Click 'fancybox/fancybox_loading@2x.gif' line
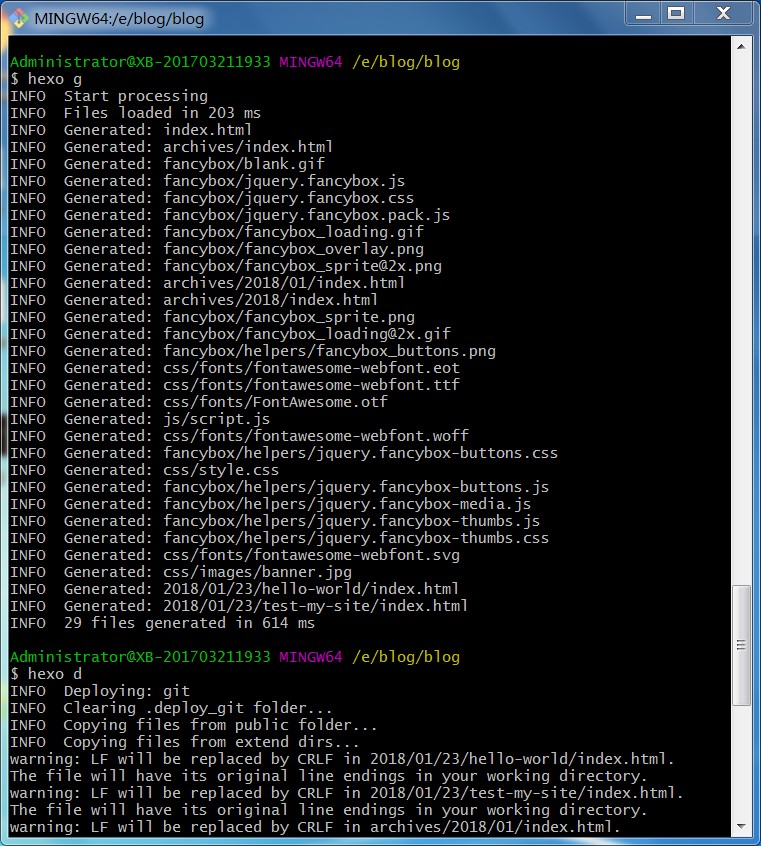The height and width of the screenshot is (846, 761). 230,334
